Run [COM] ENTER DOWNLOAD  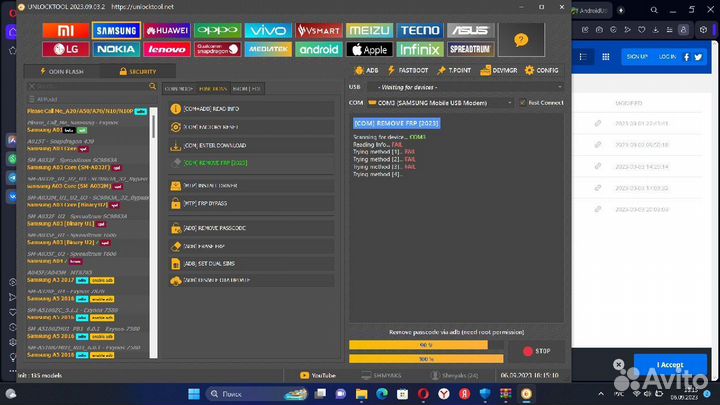[251, 146]
